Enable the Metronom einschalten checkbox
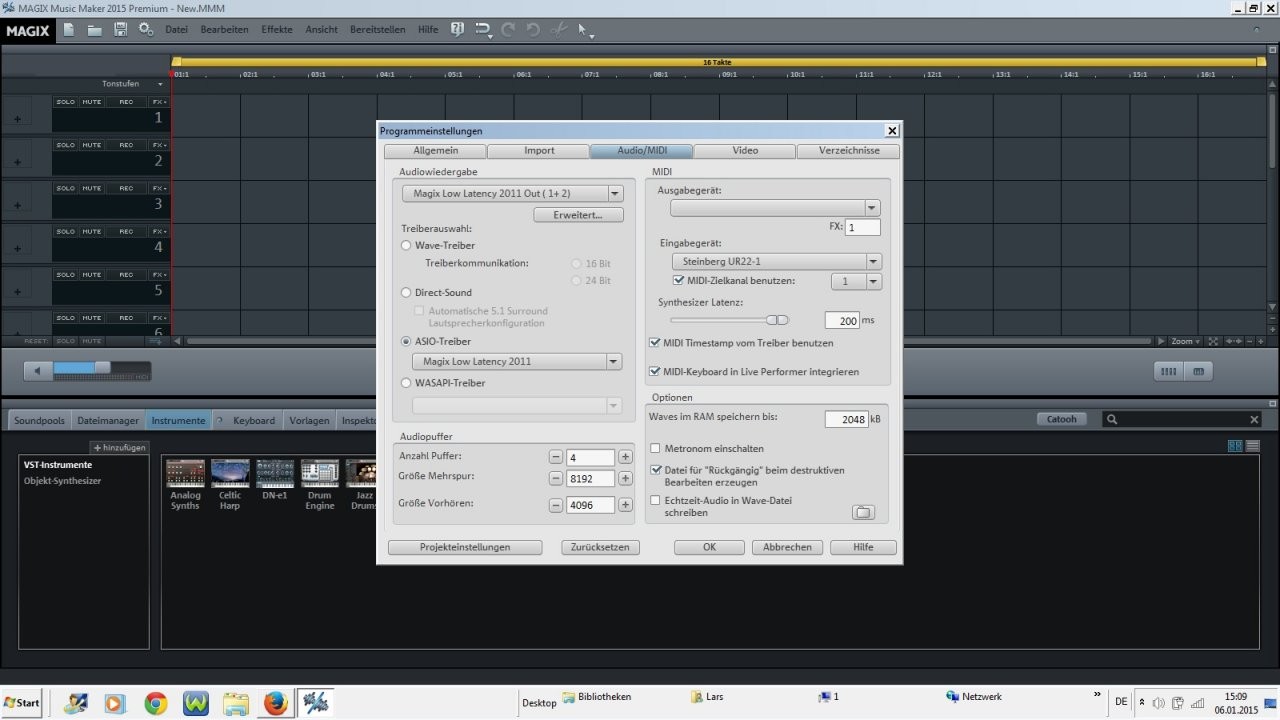The height and width of the screenshot is (720, 1280). pos(656,449)
